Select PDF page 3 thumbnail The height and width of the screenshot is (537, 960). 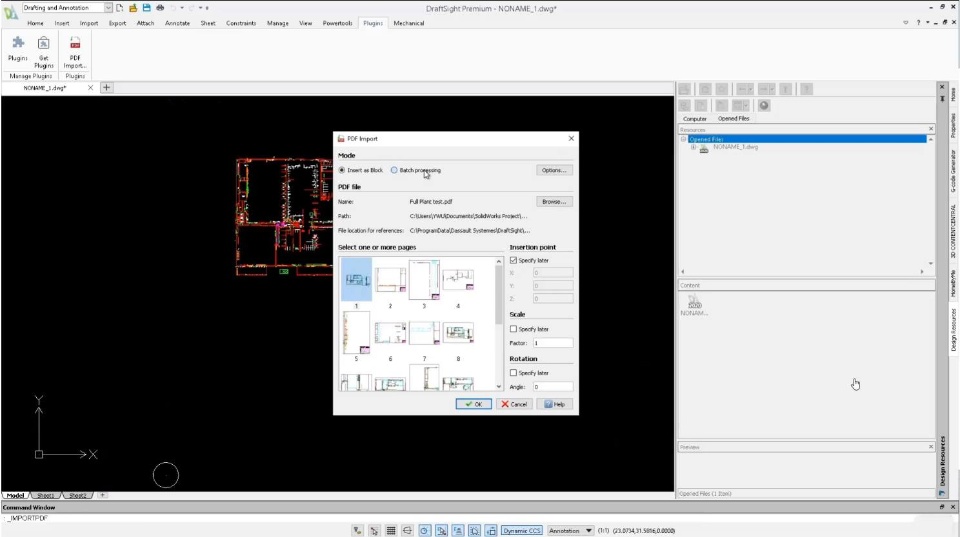pyautogui.click(x=424, y=279)
